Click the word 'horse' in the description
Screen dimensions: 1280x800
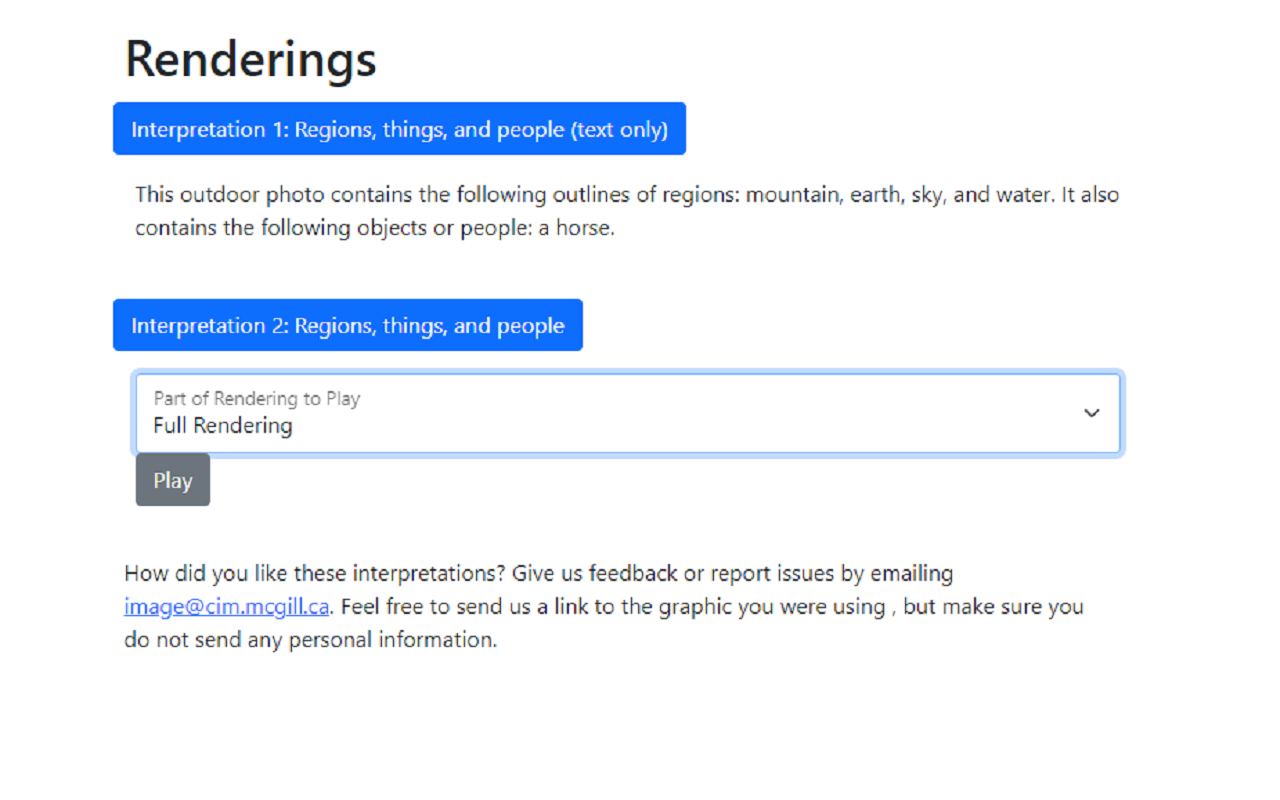pos(582,228)
